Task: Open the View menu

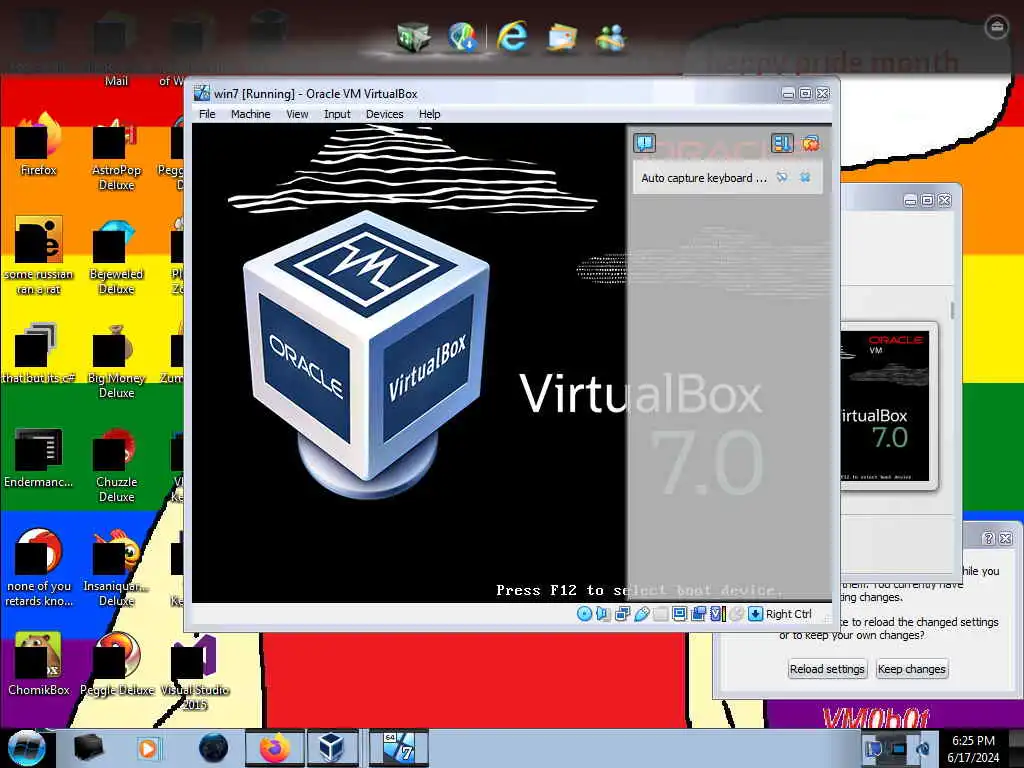Action: pos(296,114)
